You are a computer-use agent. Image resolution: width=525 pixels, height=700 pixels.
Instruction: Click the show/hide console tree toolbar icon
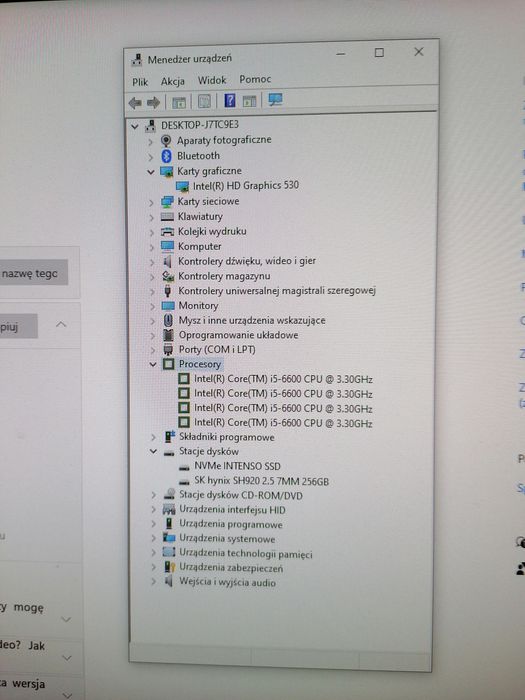click(x=179, y=102)
